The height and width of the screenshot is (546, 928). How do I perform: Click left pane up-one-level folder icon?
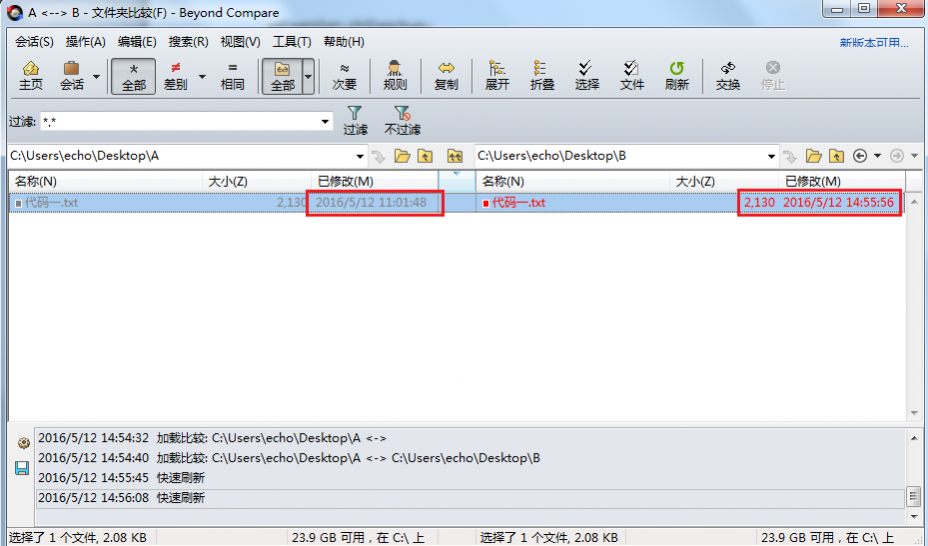pyautogui.click(x=425, y=156)
